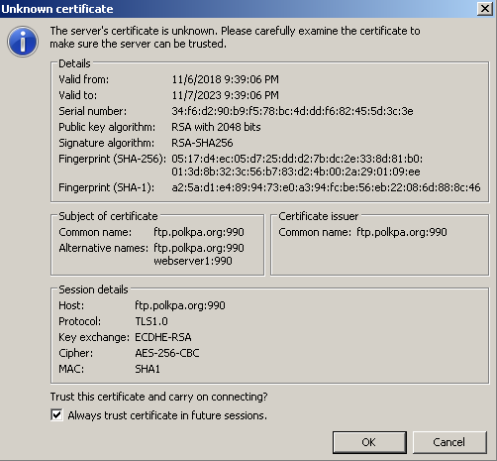Click the 'Cipher:' label
The height and width of the screenshot is (461, 497).
(76, 353)
